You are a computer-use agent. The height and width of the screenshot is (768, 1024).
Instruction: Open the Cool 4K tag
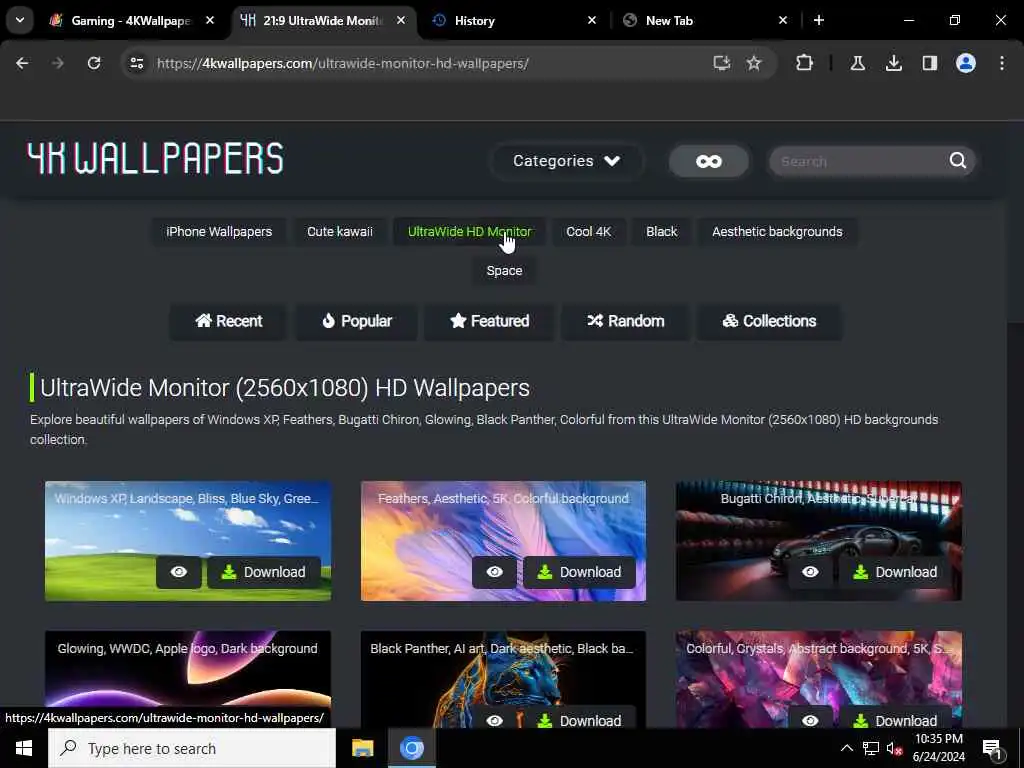[588, 232]
